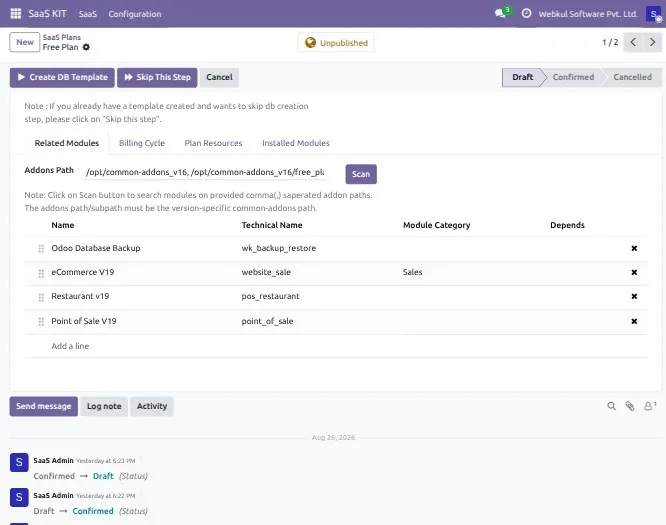The image size is (666, 525).
Task: Open attachments paperclip icon
Action: tap(629, 406)
